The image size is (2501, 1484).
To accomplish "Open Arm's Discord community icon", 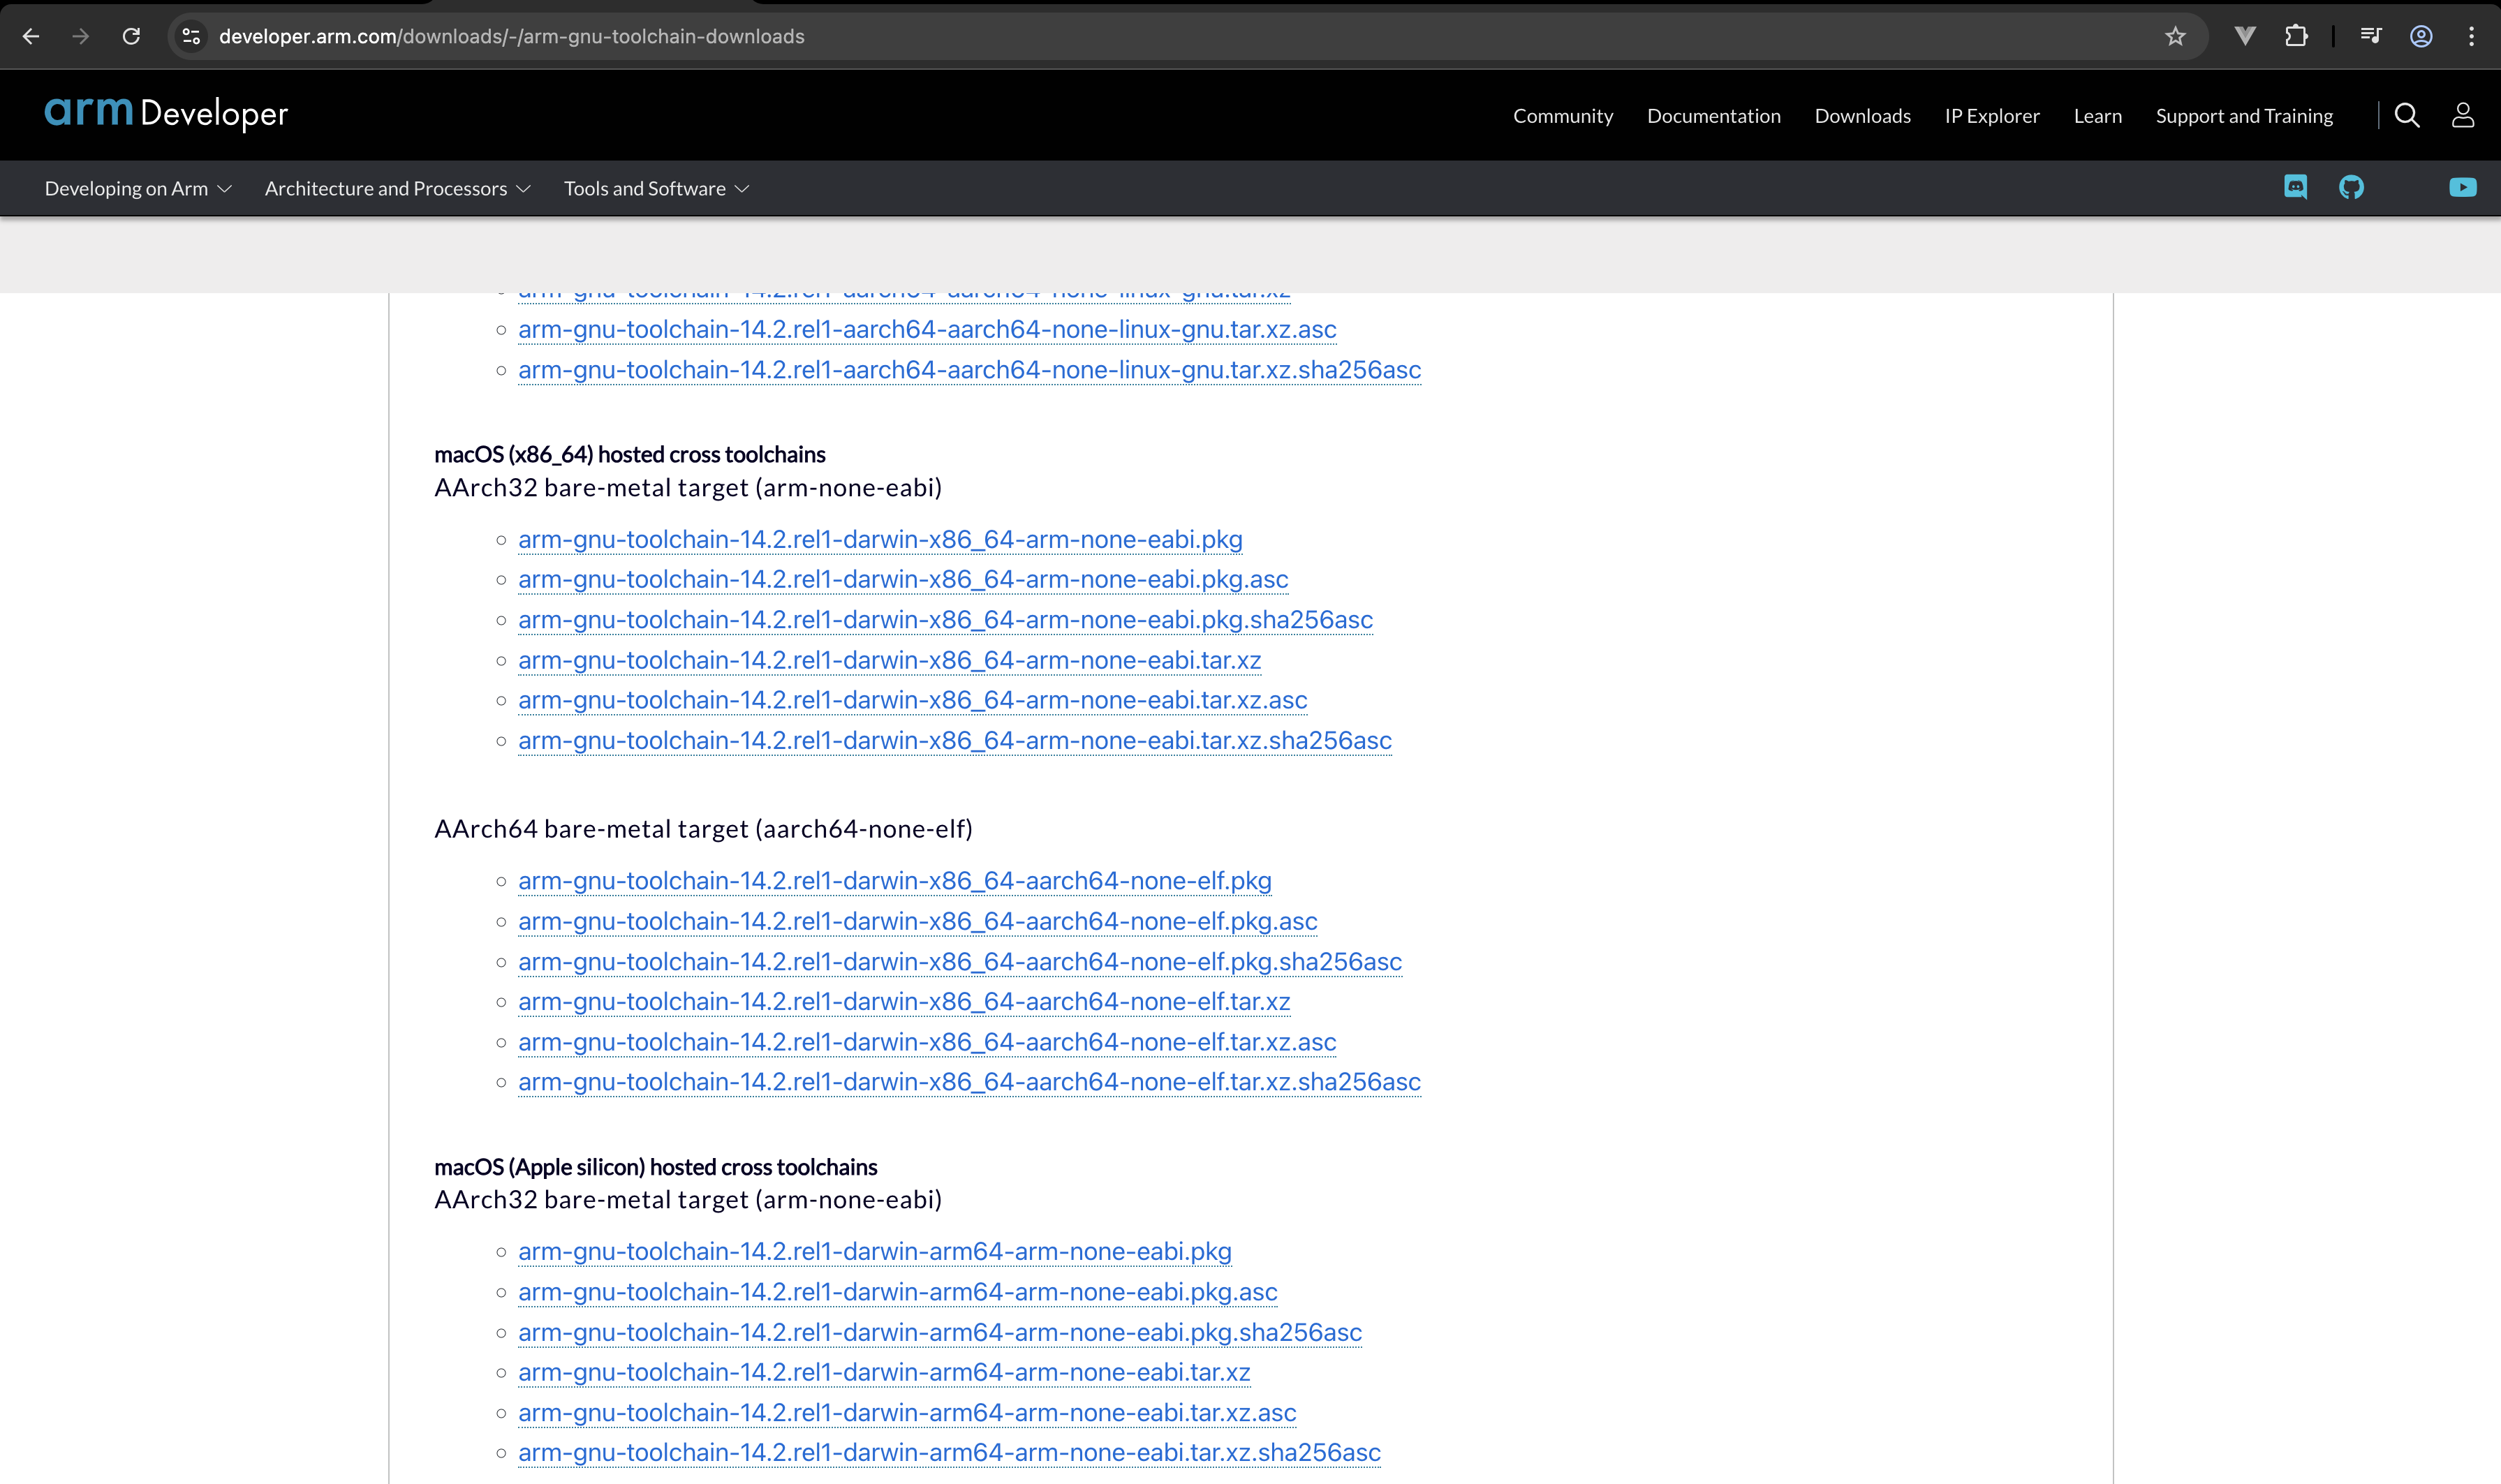I will 2295,187.
